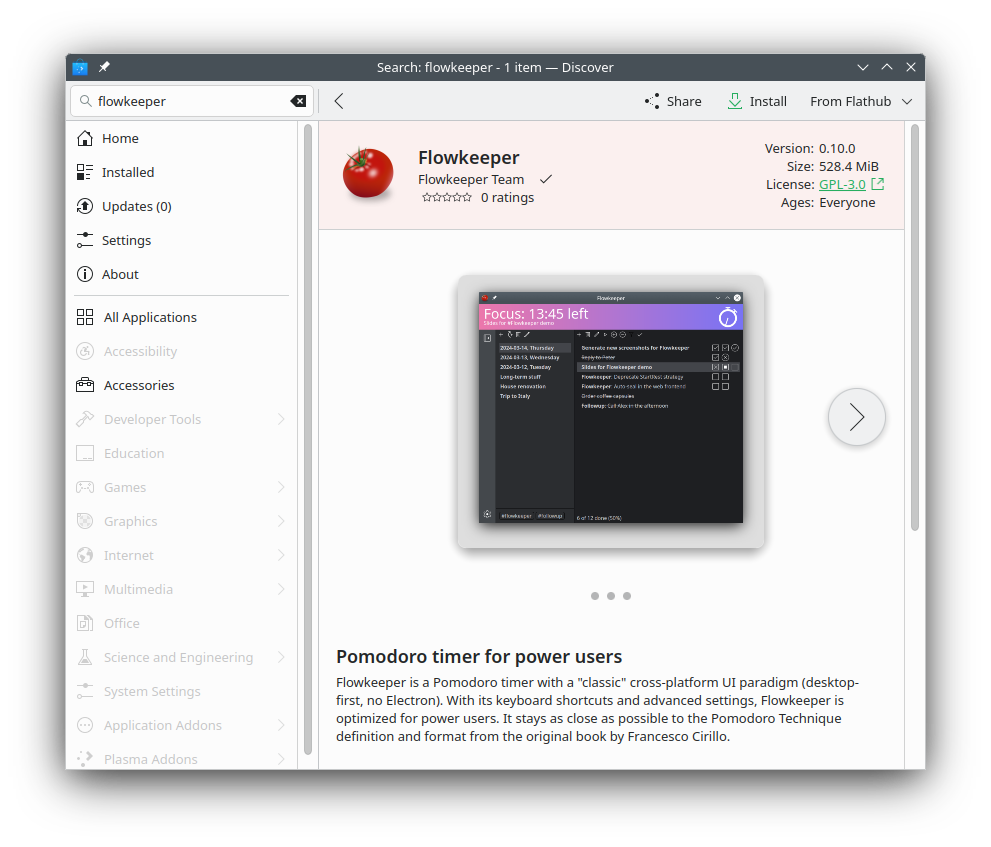The image size is (991, 847).
Task: Select All Applications category
Action: [x=182, y=317]
